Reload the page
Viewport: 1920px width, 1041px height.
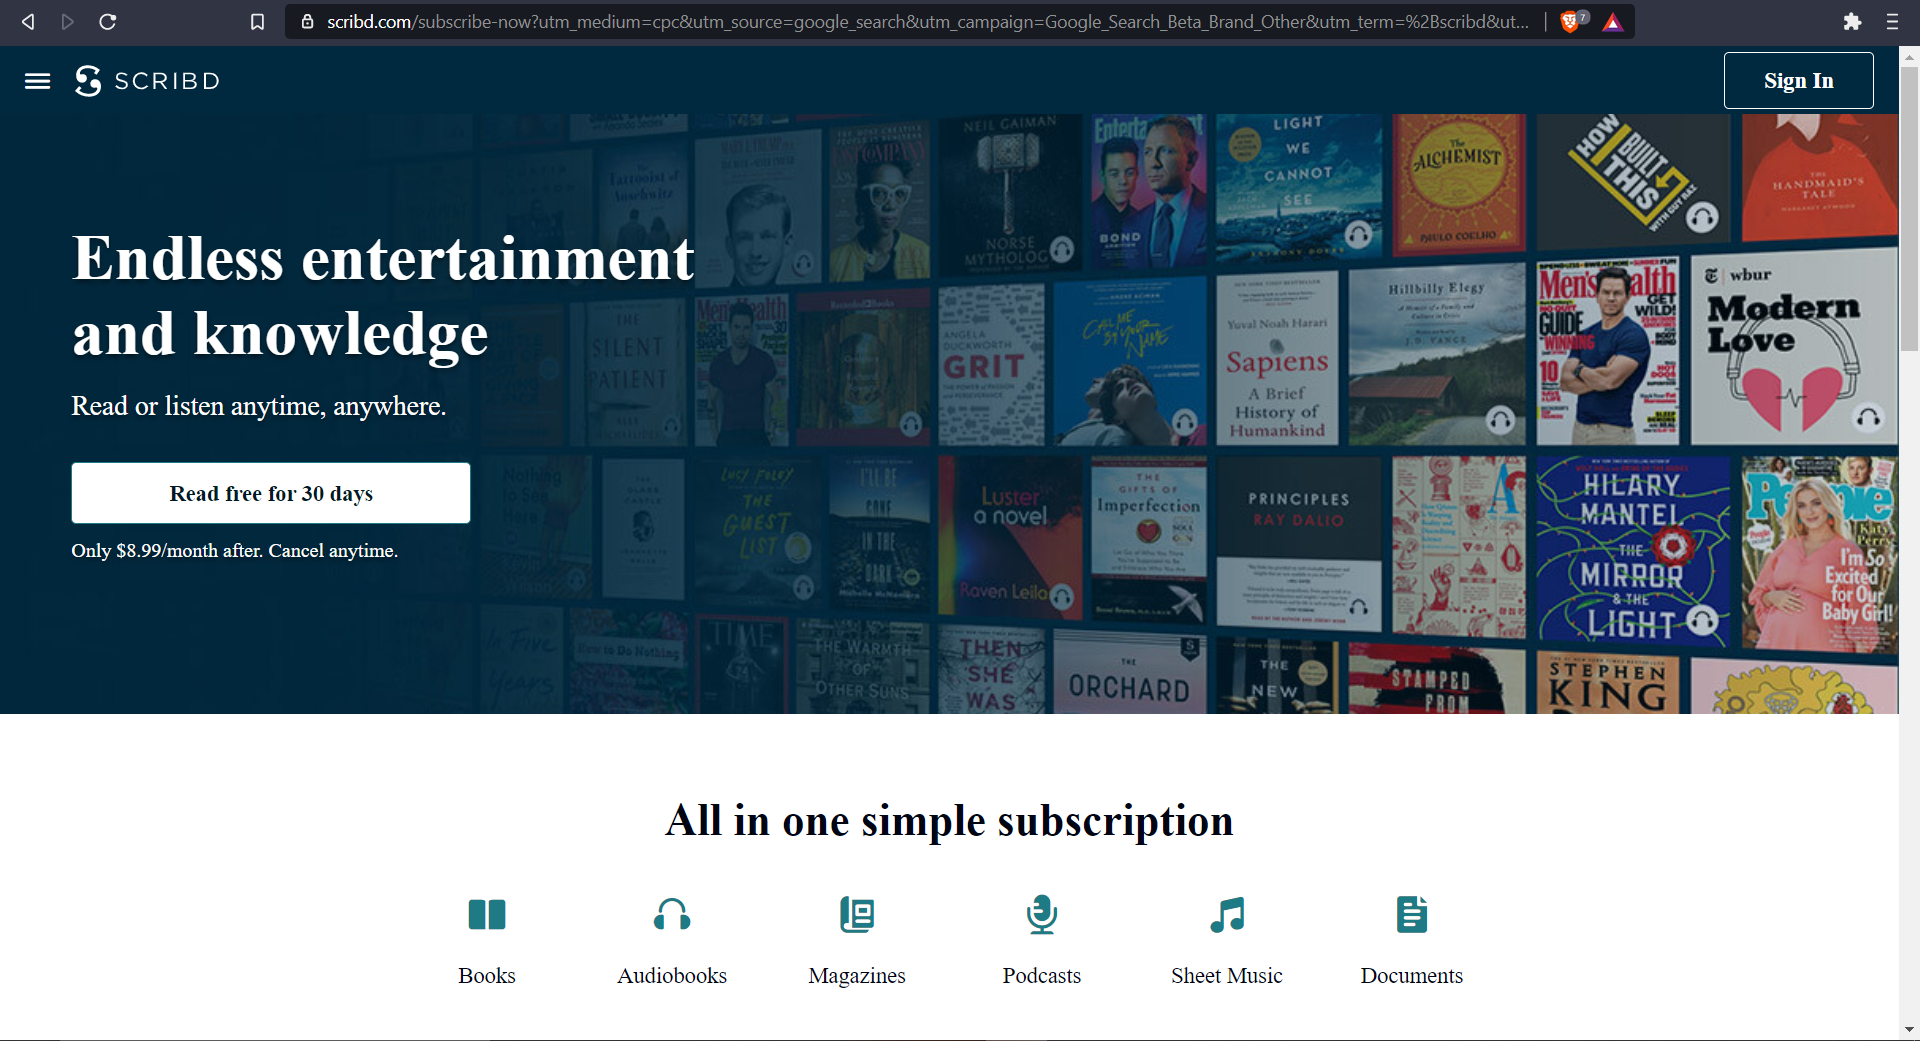coord(108,22)
